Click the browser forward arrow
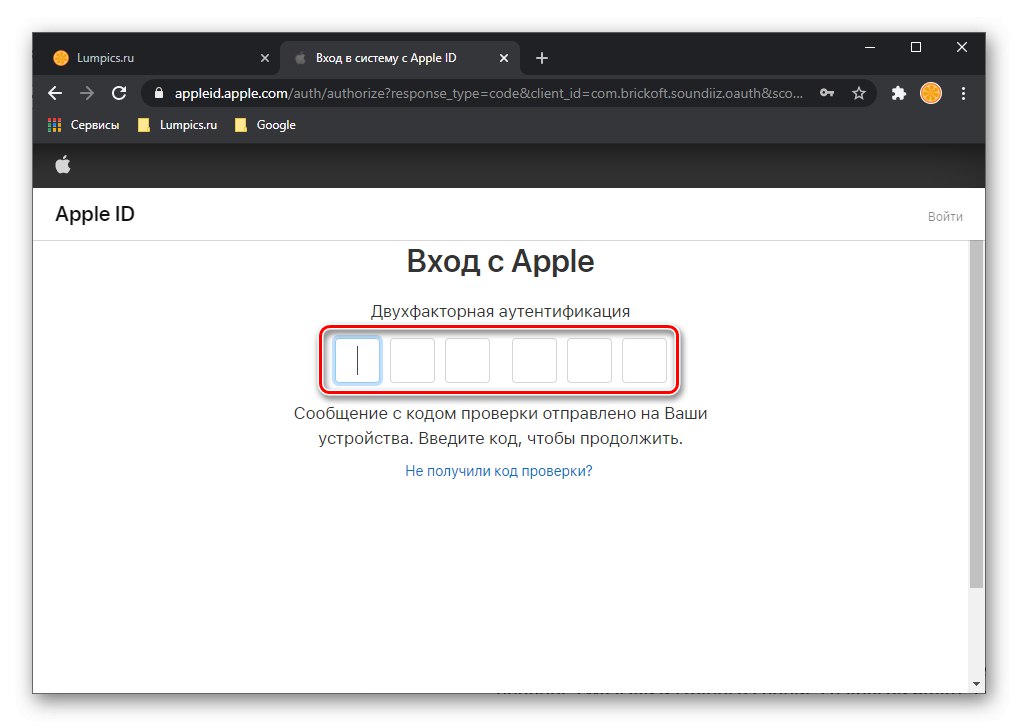1018x726 pixels. (x=86, y=94)
